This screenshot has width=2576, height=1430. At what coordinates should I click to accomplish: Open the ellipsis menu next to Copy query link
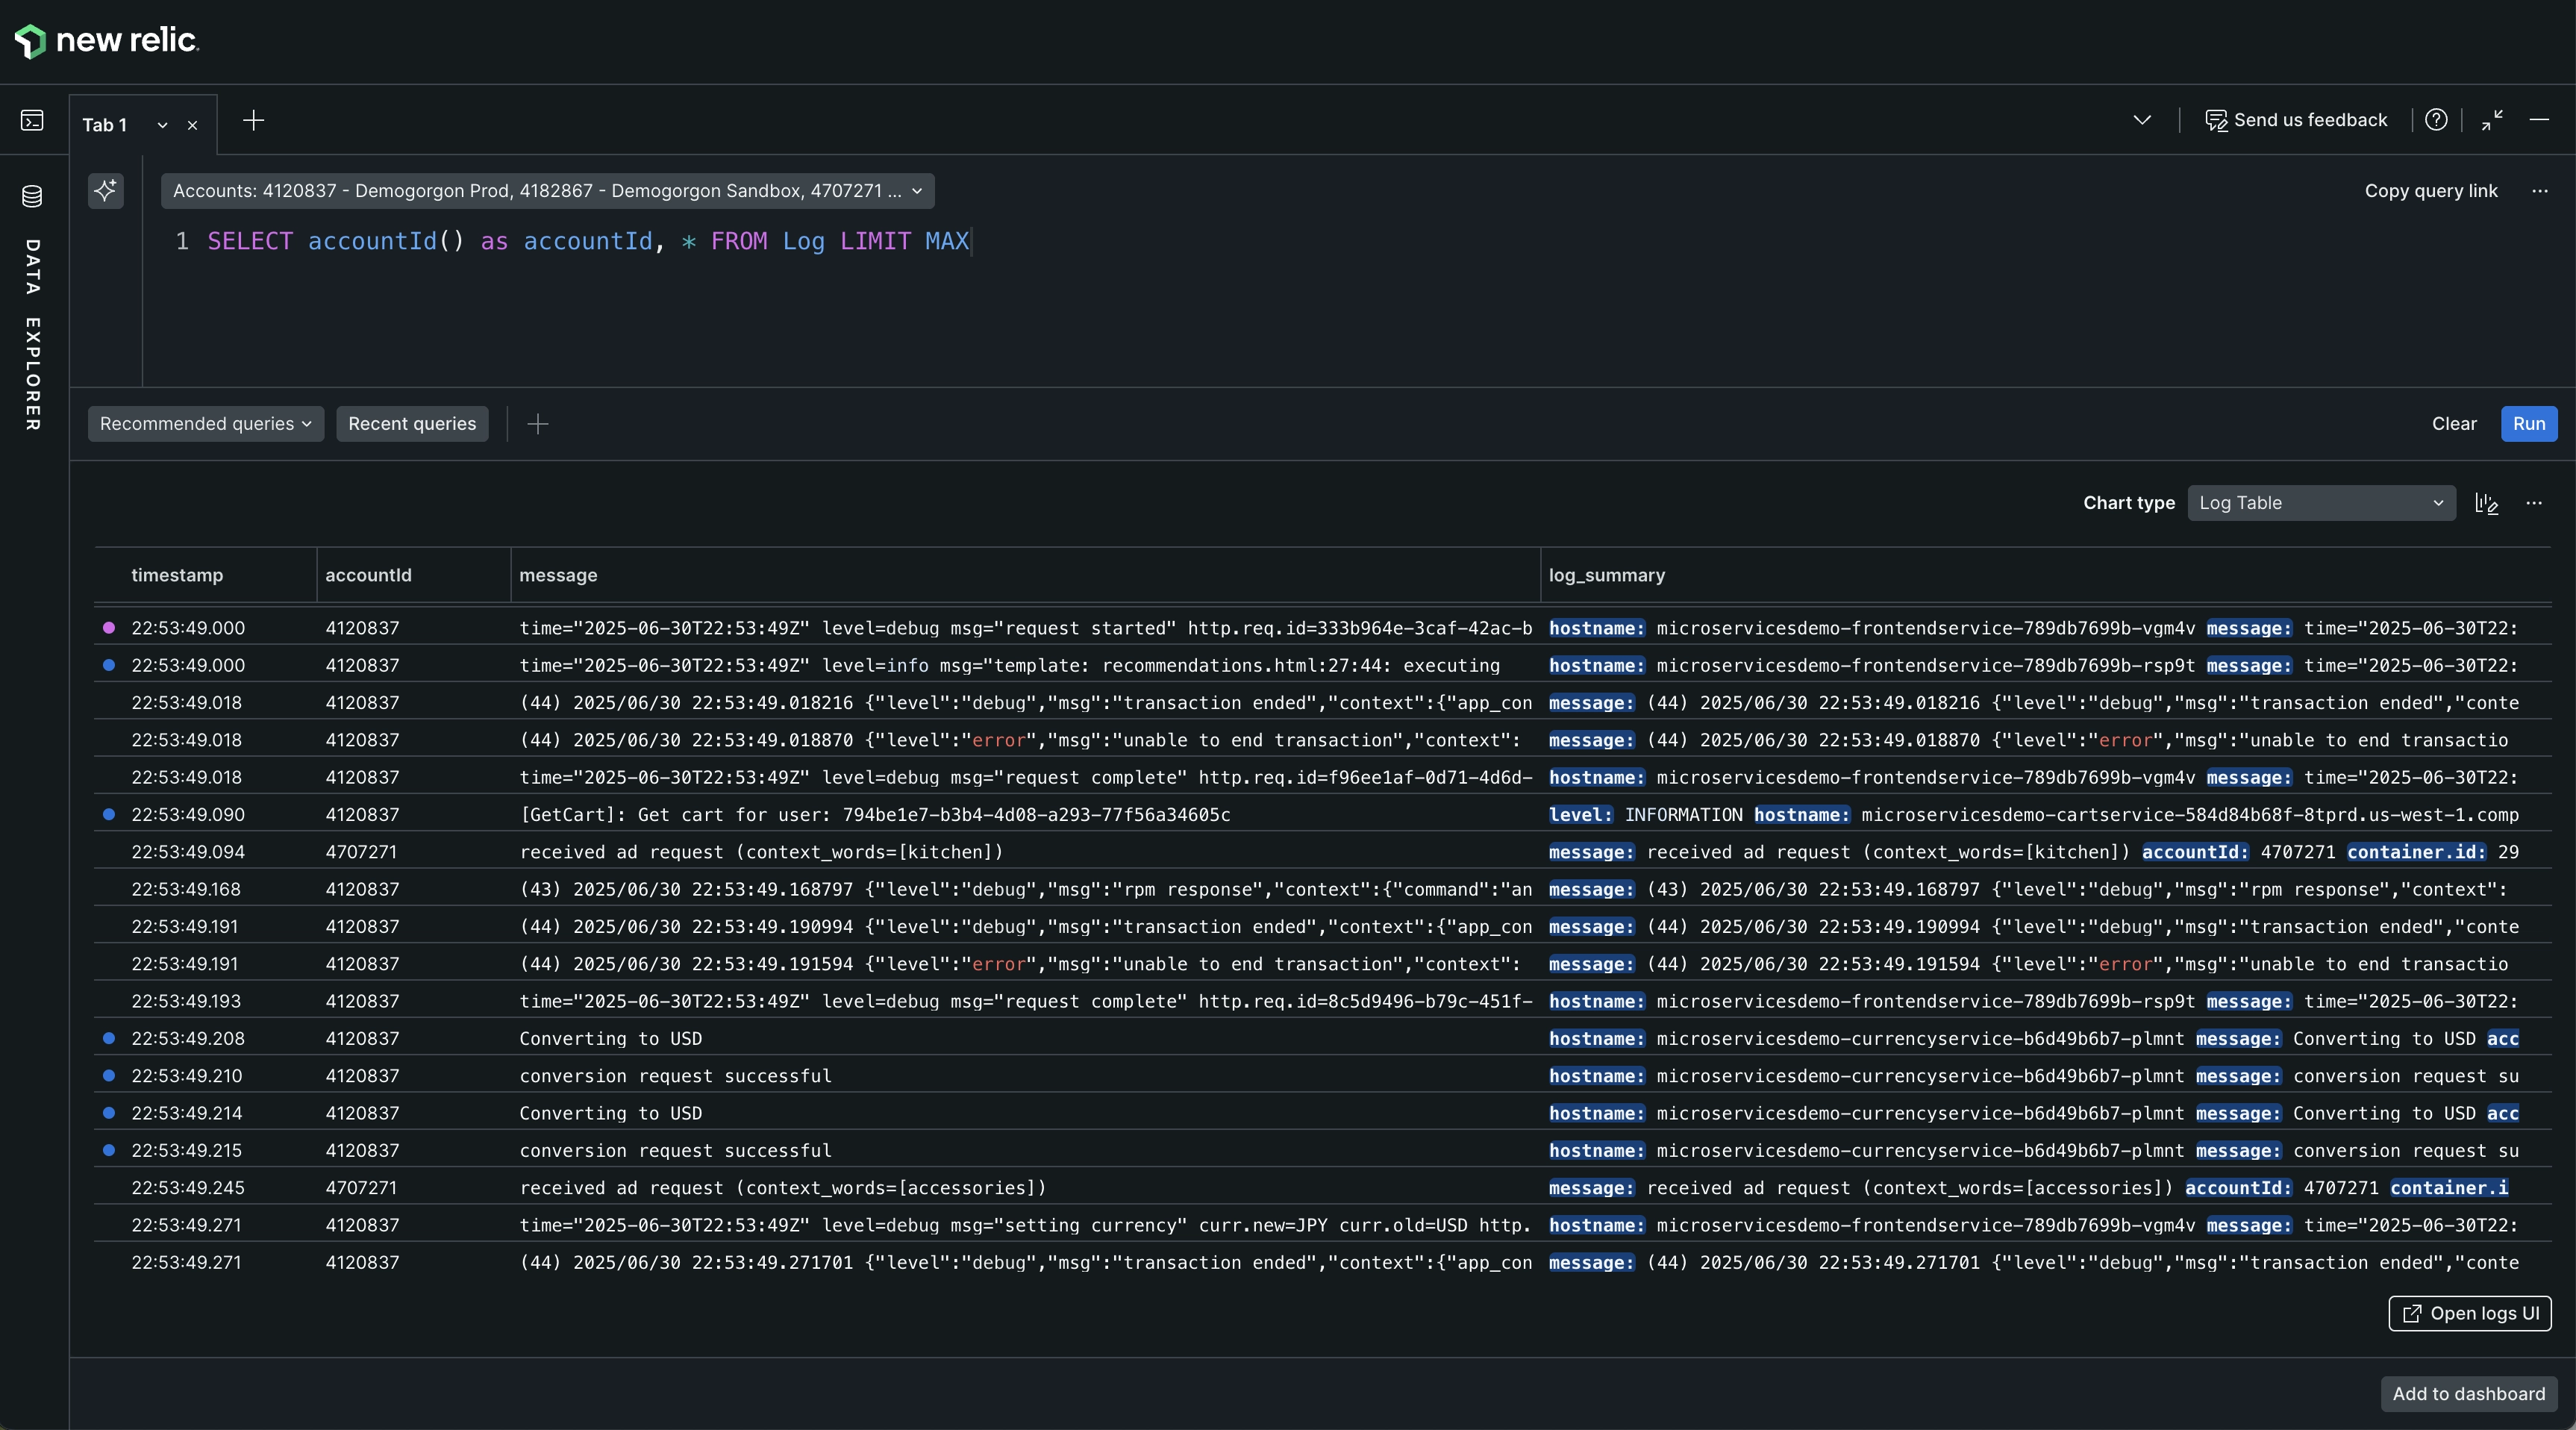[x=2541, y=191]
